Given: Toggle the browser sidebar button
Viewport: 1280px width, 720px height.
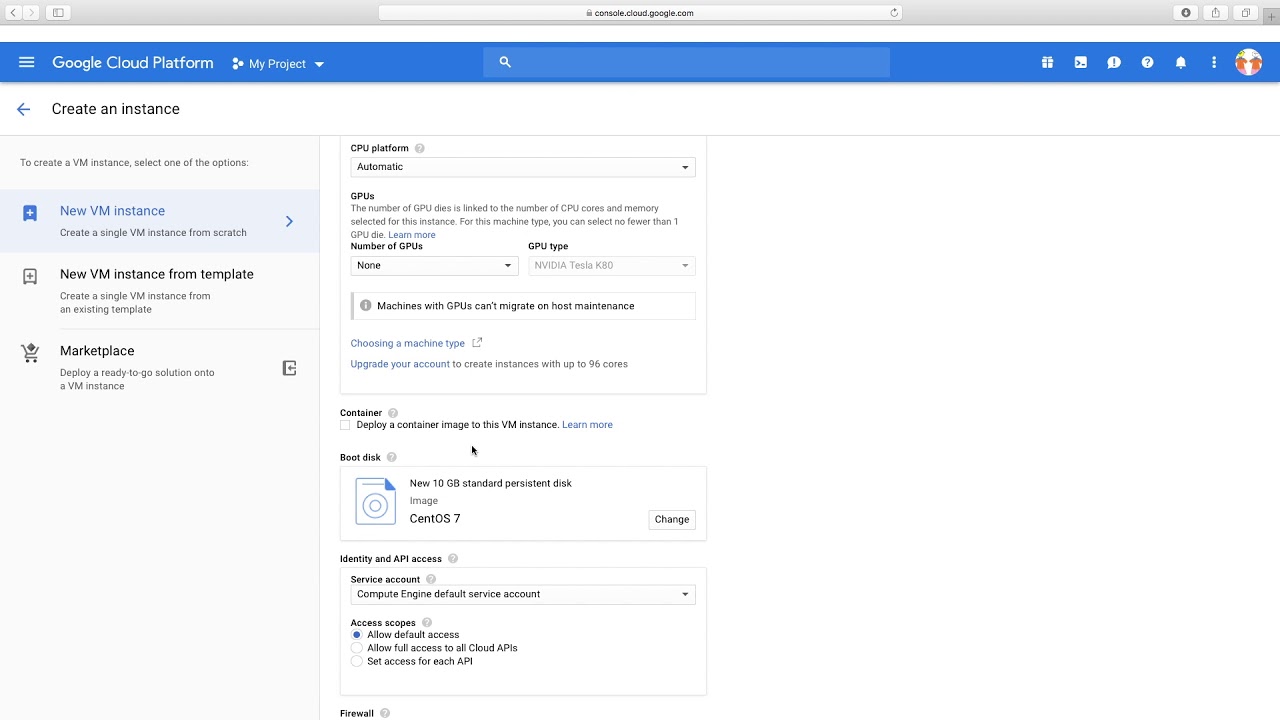Looking at the screenshot, I should click(58, 13).
